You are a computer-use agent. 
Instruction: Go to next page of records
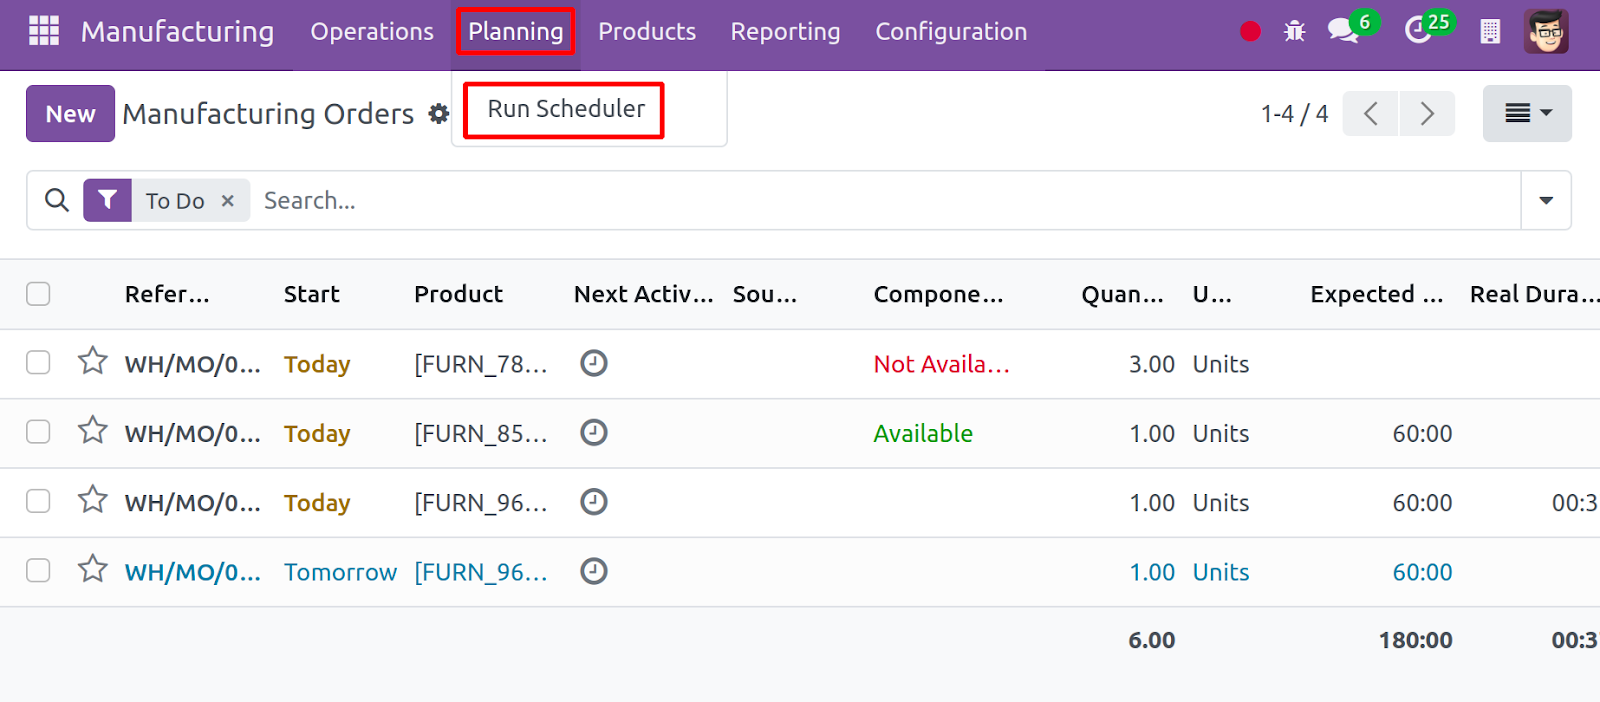click(x=1427, y=113)
